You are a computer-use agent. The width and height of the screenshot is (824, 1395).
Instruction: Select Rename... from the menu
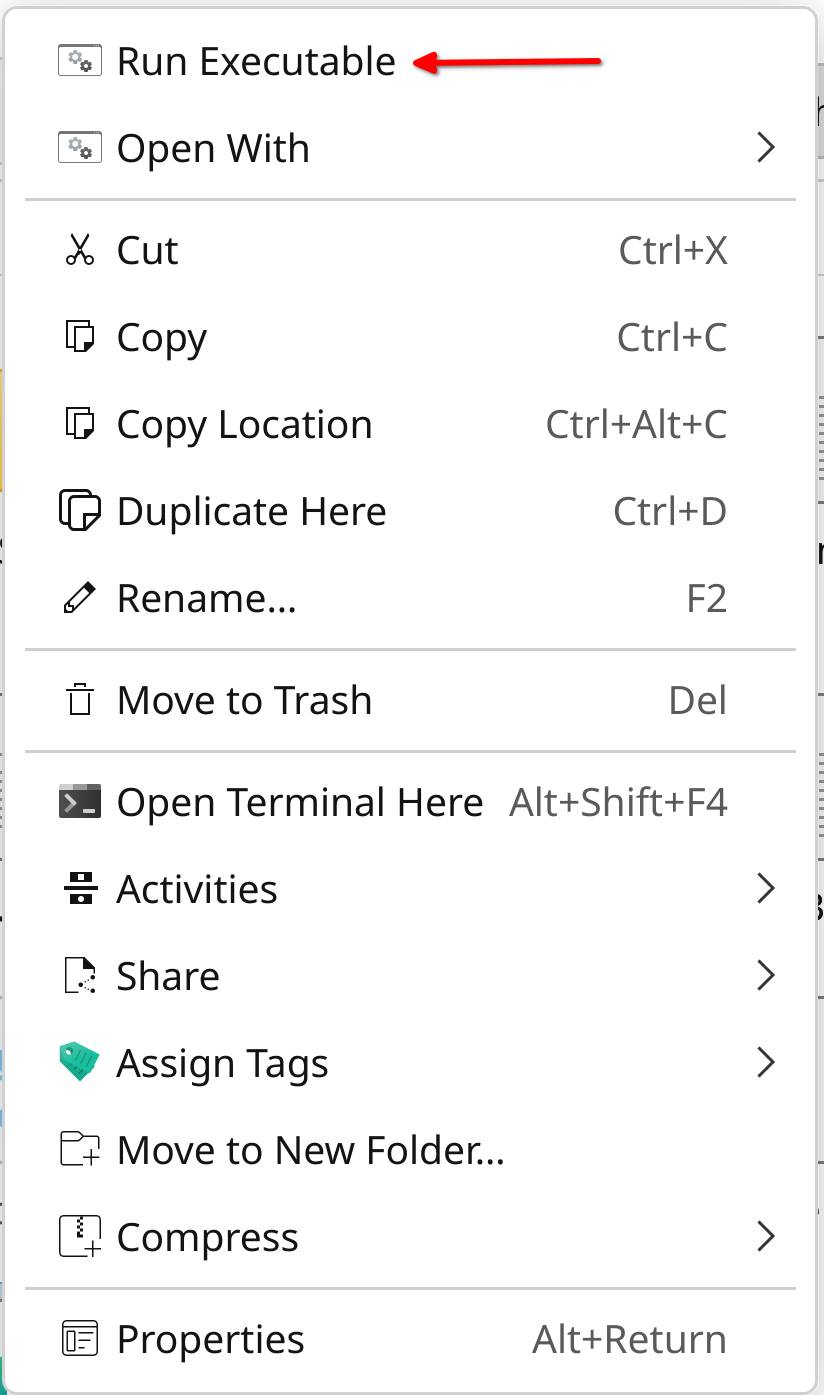411,598
